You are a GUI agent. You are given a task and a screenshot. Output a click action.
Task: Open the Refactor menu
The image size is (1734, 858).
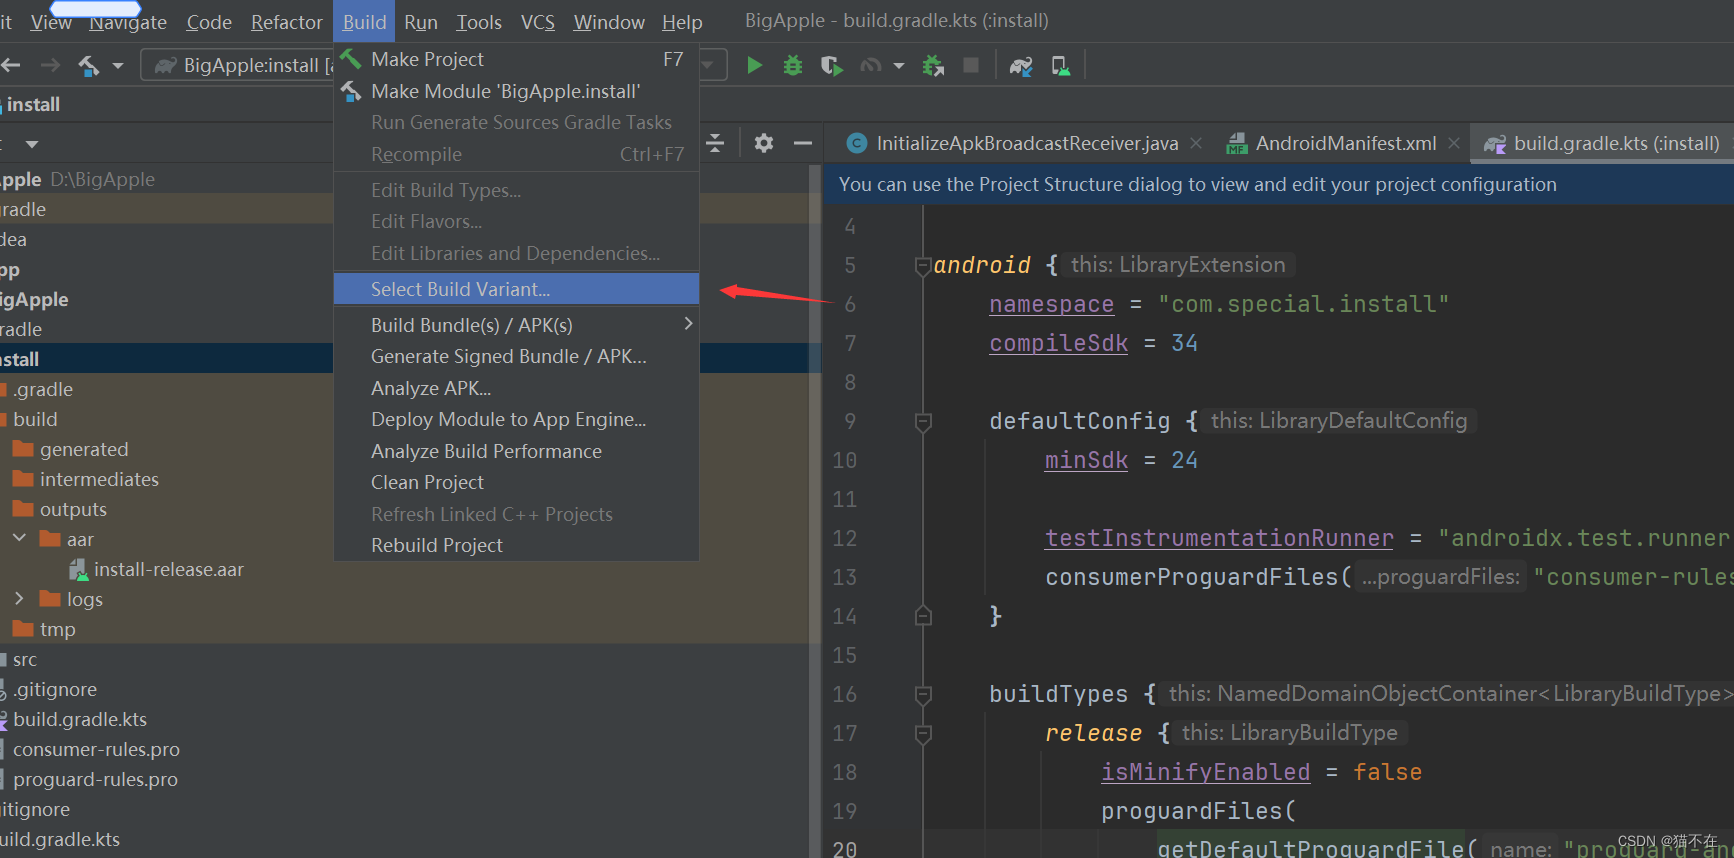[x=287, y=22]
